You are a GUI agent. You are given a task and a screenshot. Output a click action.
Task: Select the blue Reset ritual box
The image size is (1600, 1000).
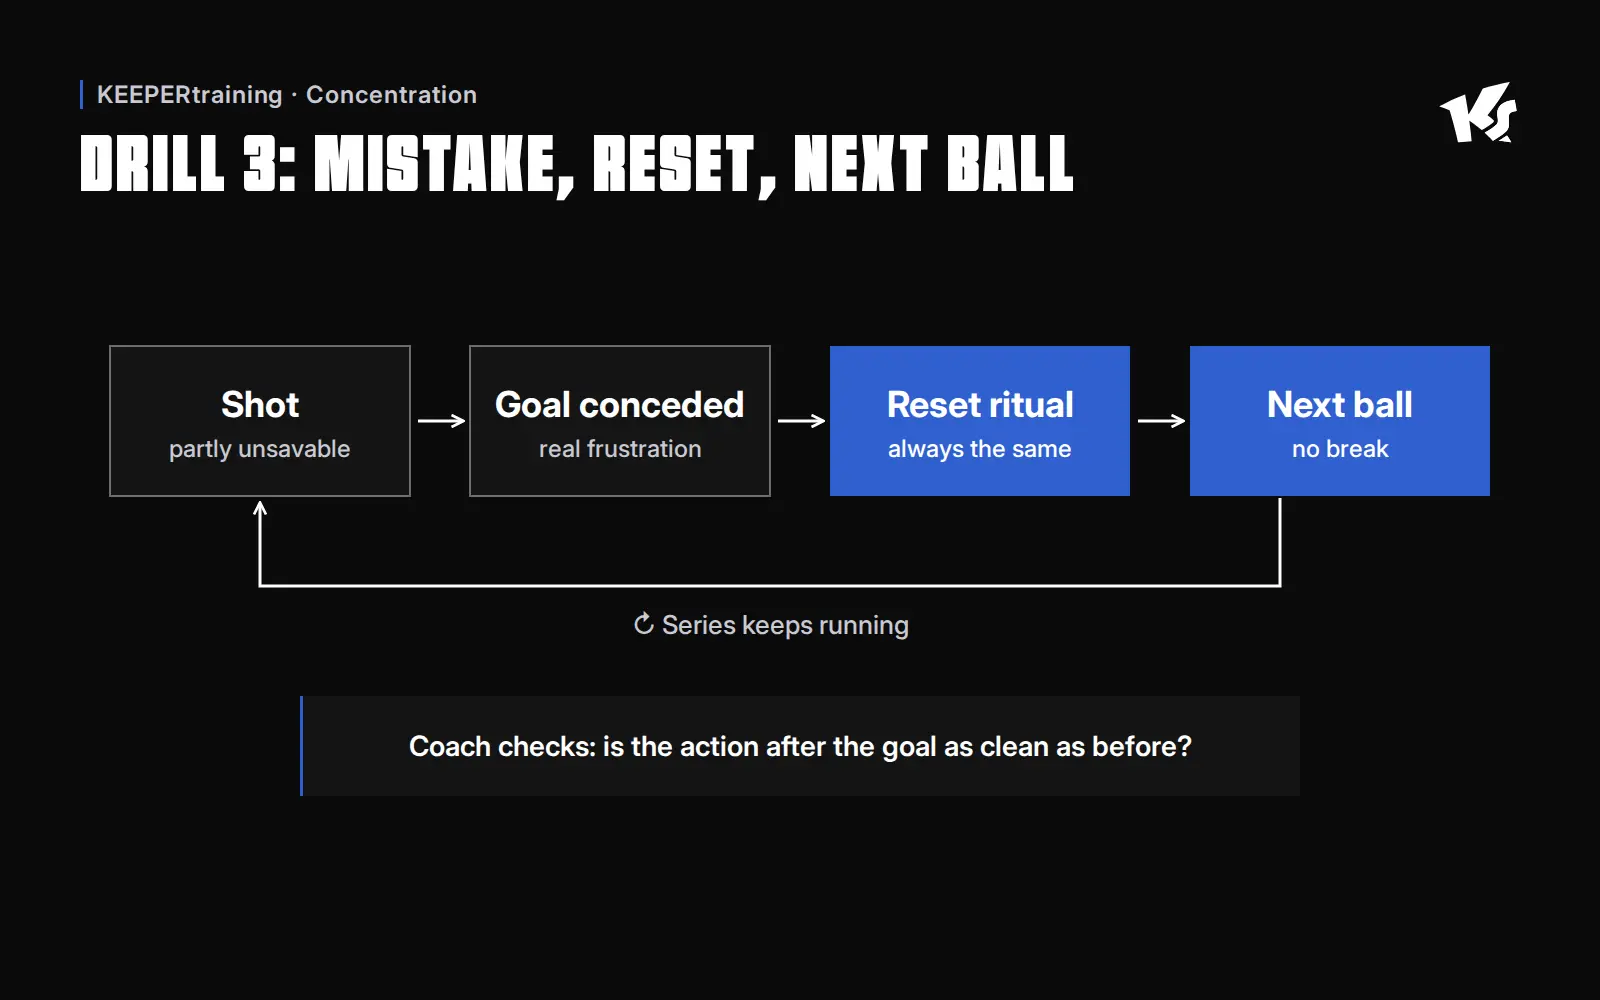coord(980,421)
